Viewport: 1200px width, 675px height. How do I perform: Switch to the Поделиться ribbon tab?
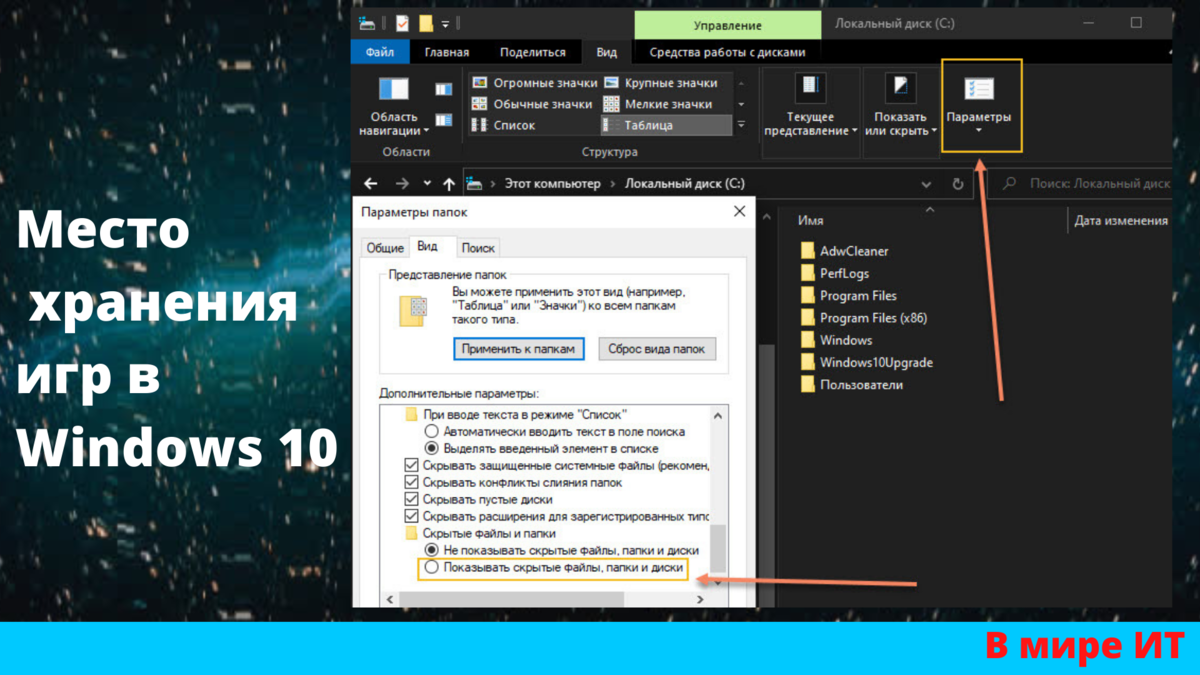[533, 52]
